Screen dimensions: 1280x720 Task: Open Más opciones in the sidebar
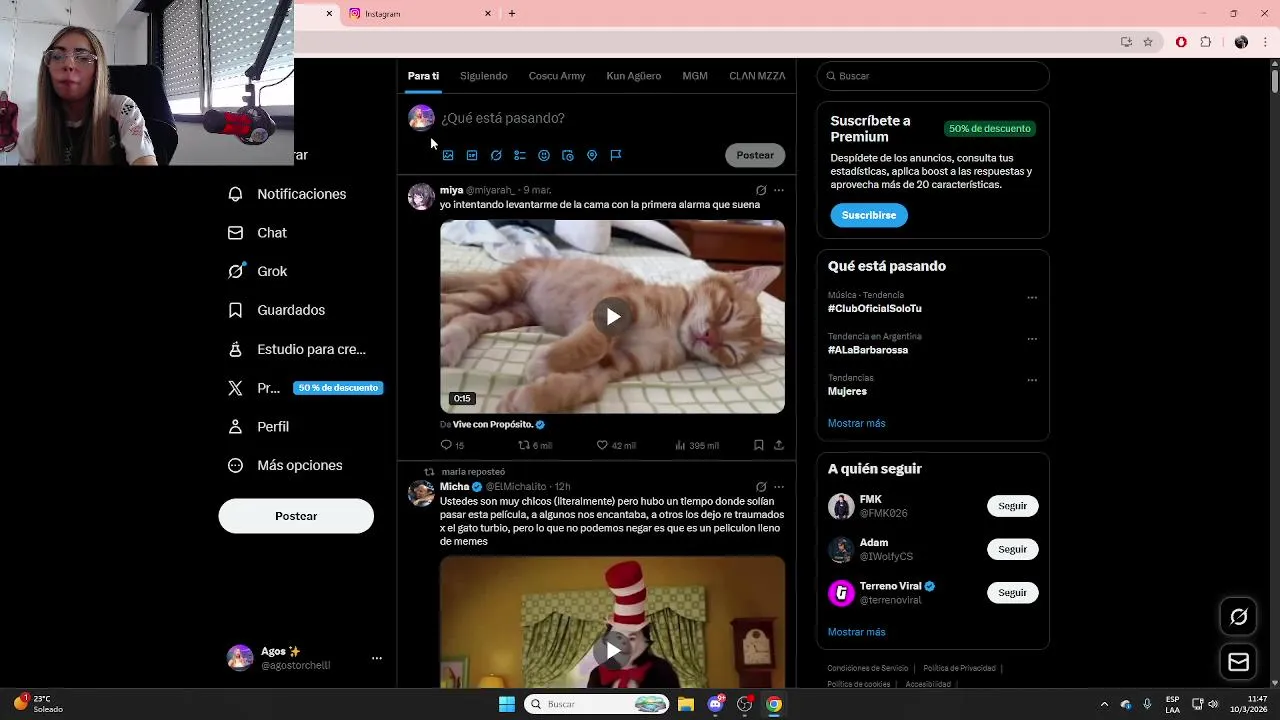point(286,465)
